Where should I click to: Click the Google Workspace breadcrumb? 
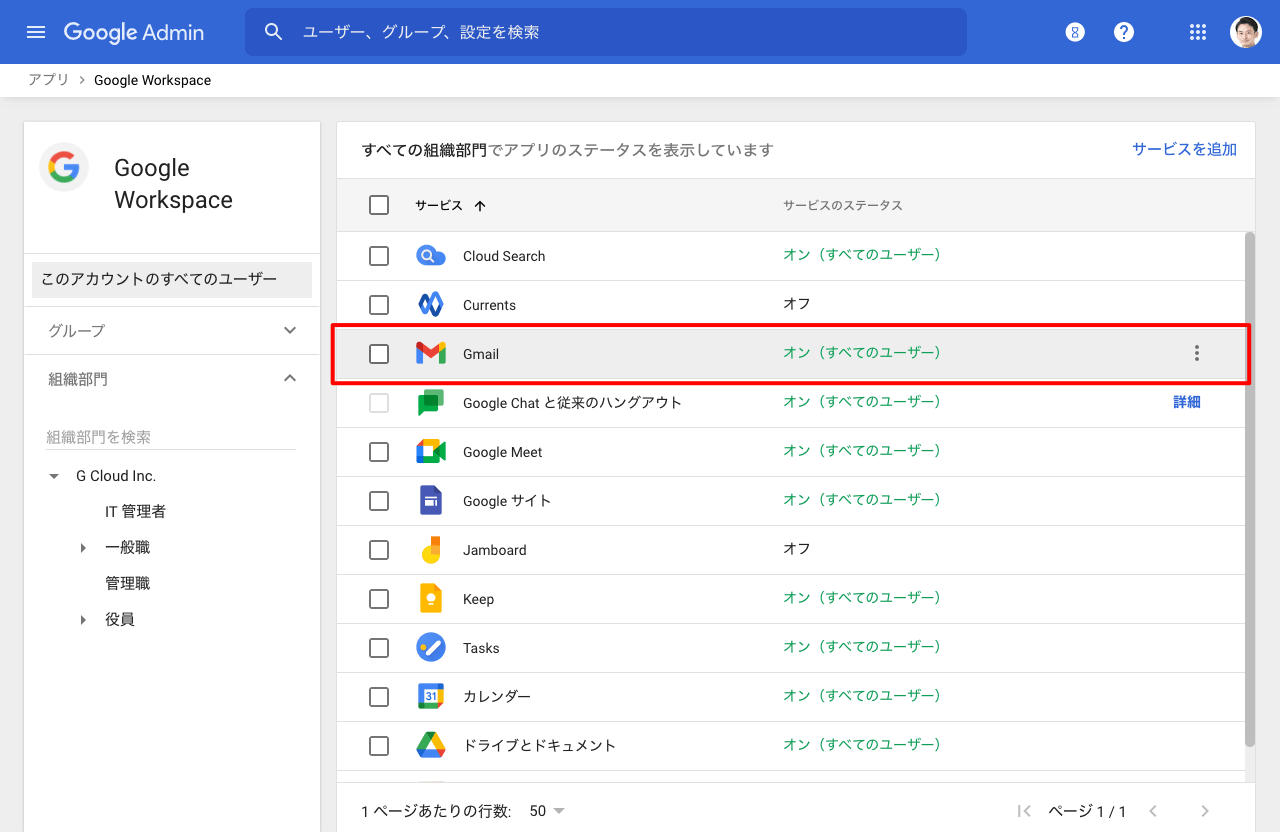153,80
